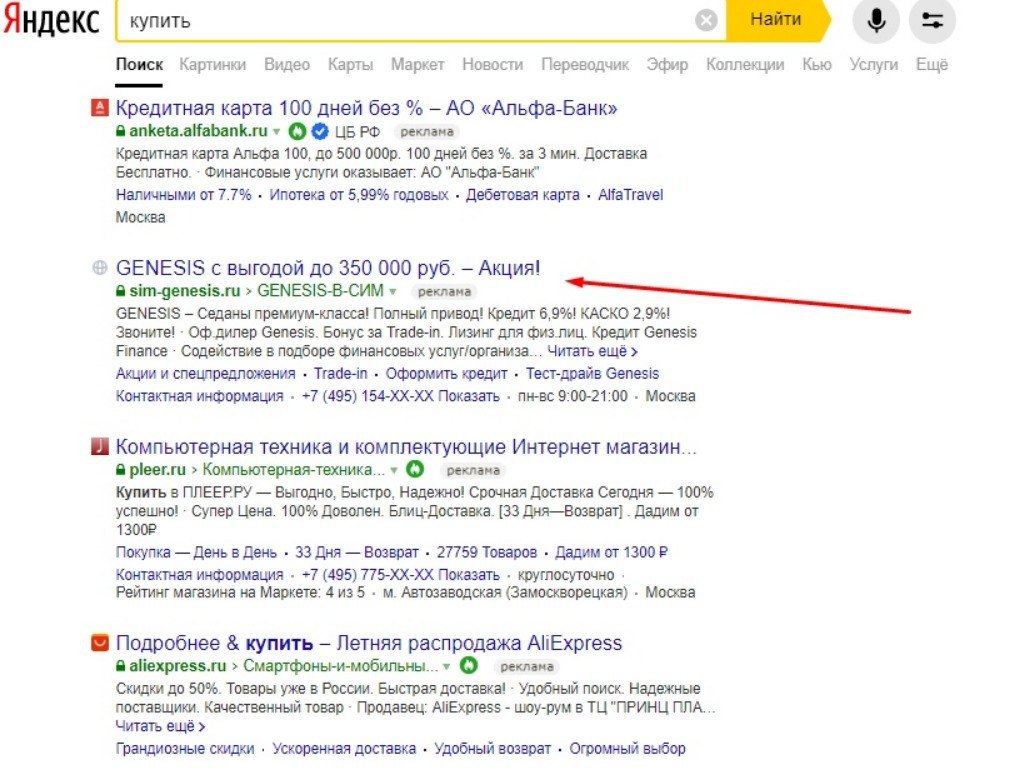This screenshot has height=771, width=1035.
Task: Expand the dropdown arrow after GENESIS-В-СИМ
Action: pos(393,291)
